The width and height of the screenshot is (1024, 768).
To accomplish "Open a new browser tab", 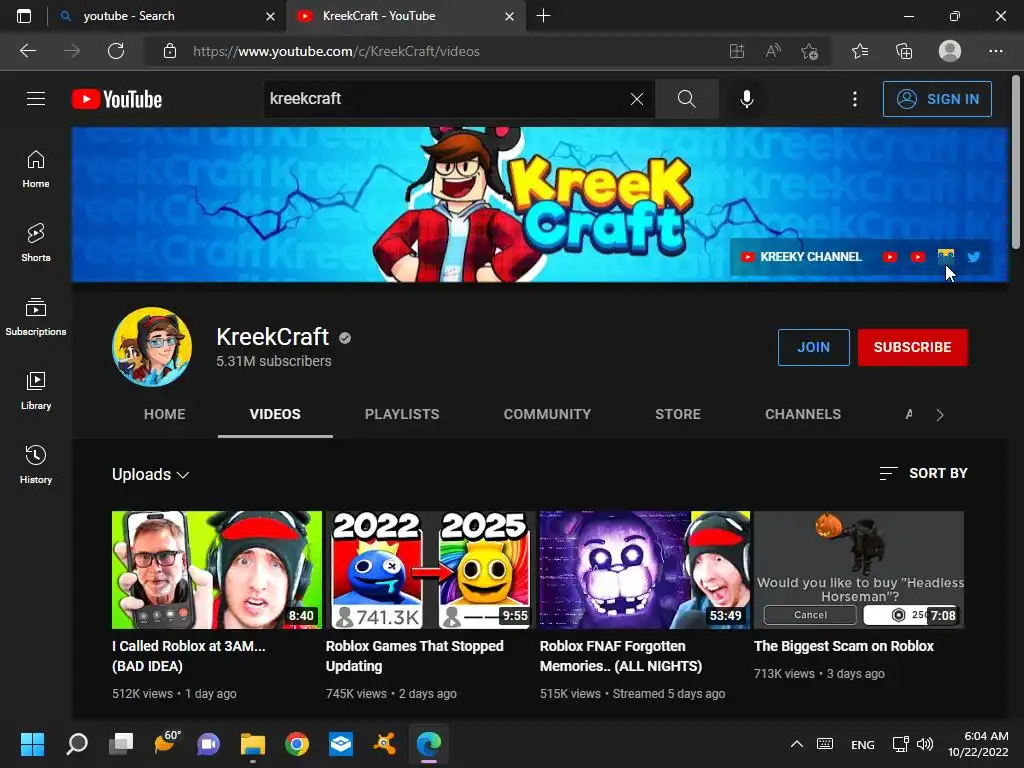I will click(543, 16).
